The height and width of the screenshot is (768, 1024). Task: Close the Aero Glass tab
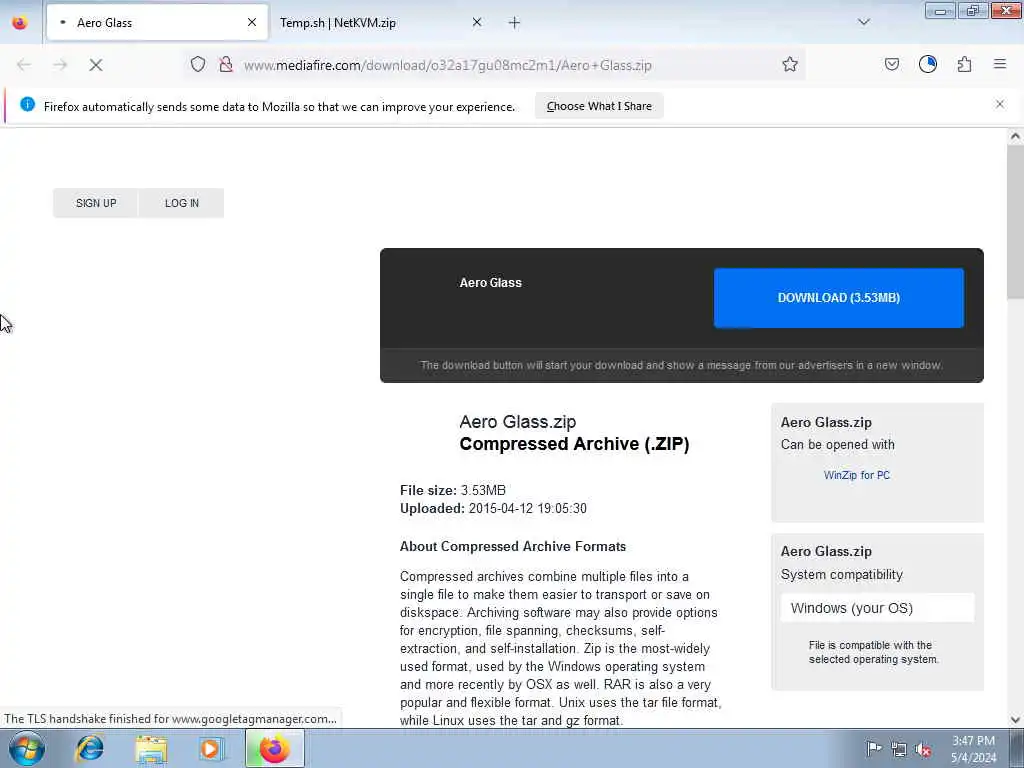click(251, 22)
